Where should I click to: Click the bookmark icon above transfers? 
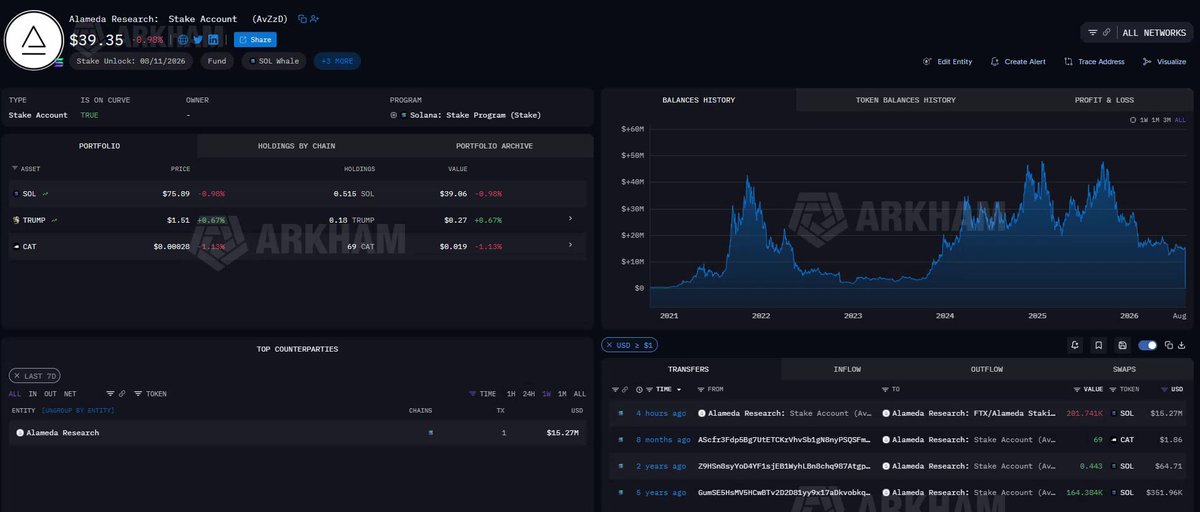pos(1099,345)
